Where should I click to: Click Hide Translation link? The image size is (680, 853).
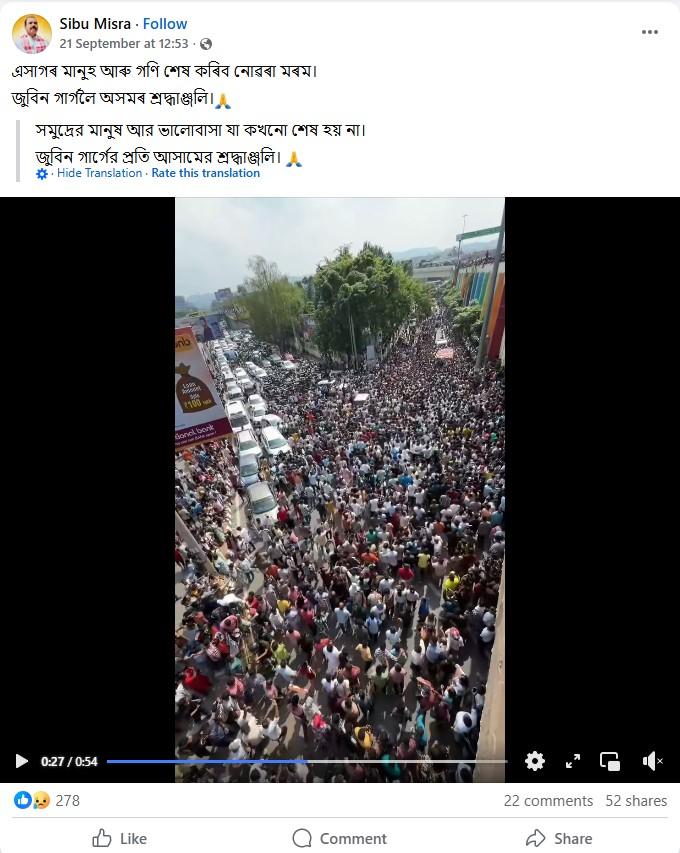click(x=100, y=173)
